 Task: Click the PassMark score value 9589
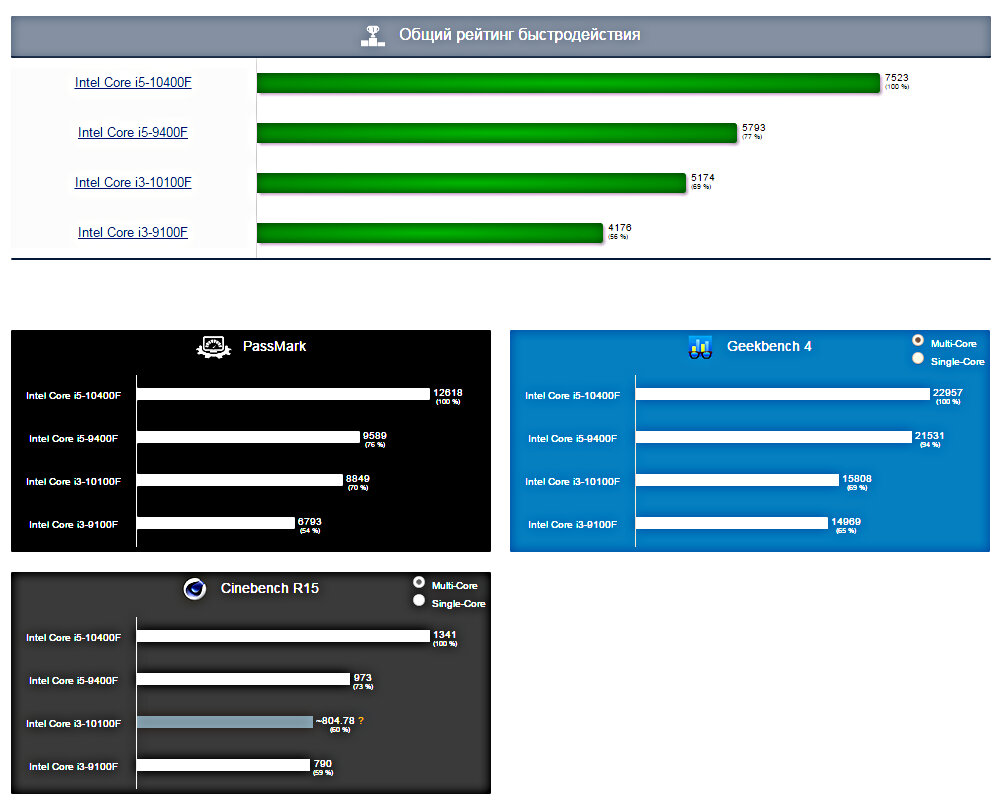click(374, 435)
